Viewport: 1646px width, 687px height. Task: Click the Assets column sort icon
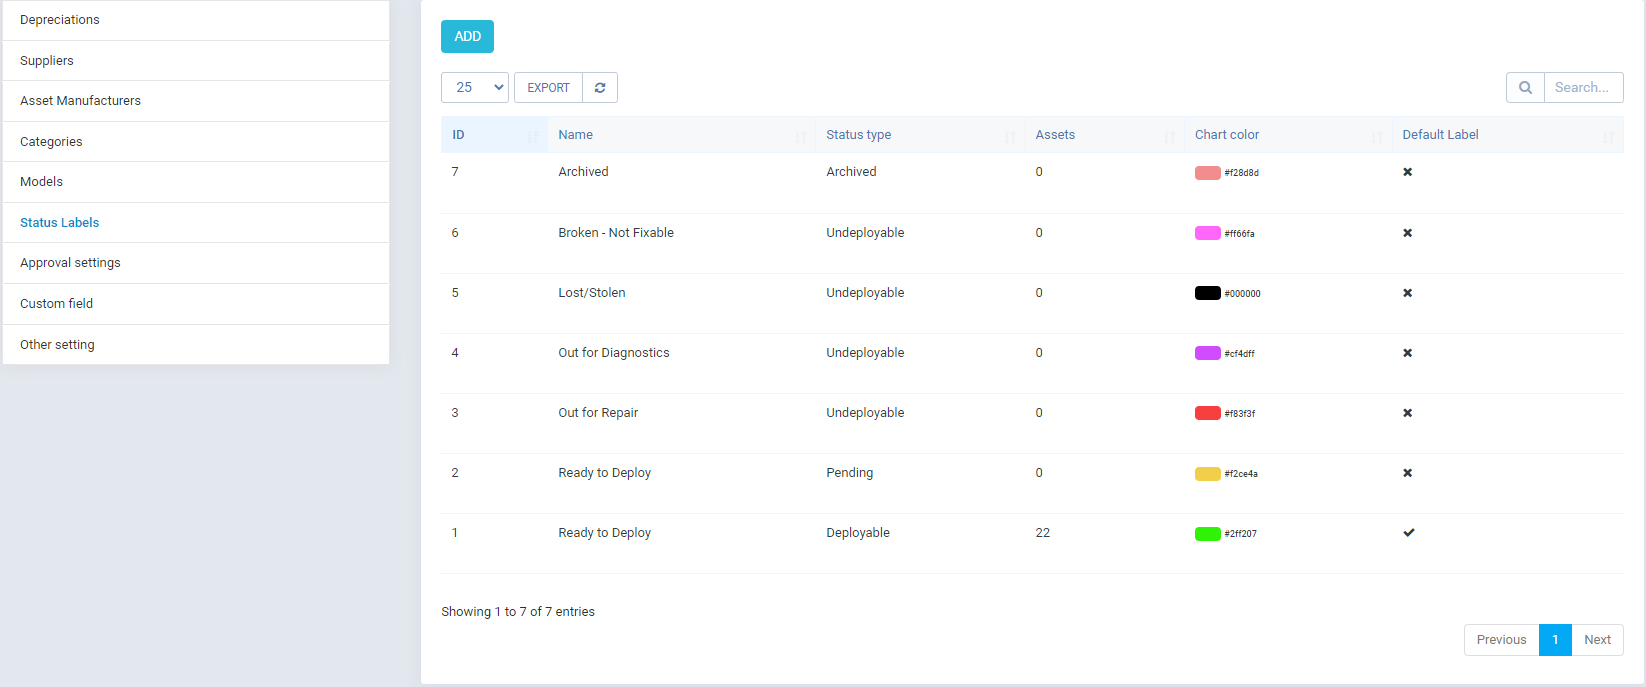coord(1170,136)
